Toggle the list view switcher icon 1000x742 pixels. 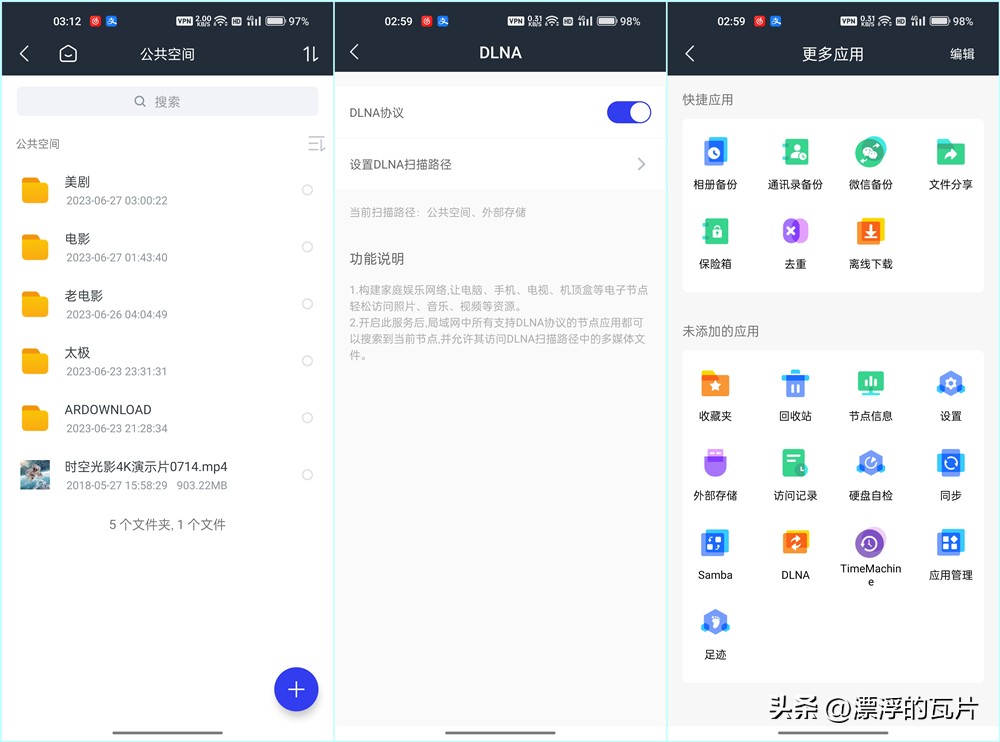point(314,144)
